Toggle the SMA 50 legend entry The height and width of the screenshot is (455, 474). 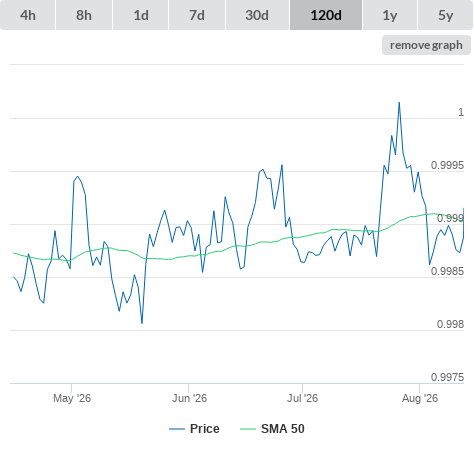point(283,429)
